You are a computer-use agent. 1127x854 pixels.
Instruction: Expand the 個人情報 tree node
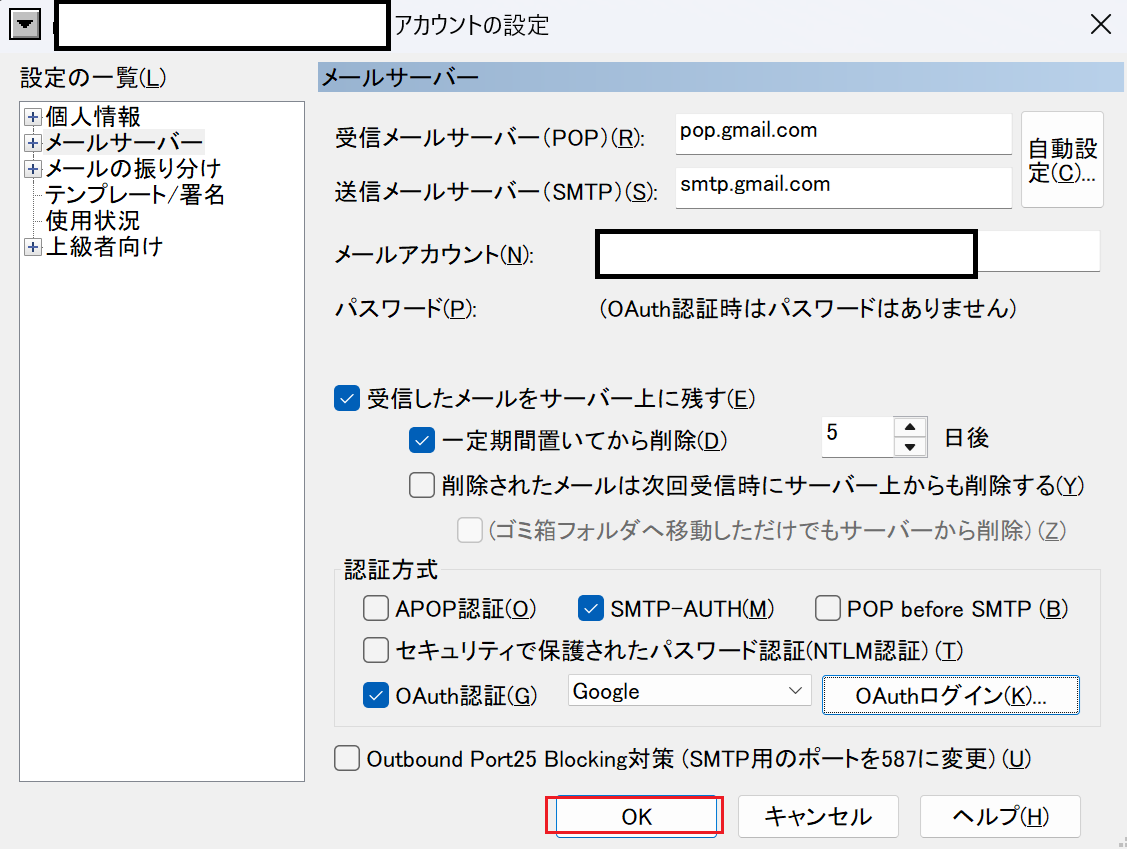[33, 118]
